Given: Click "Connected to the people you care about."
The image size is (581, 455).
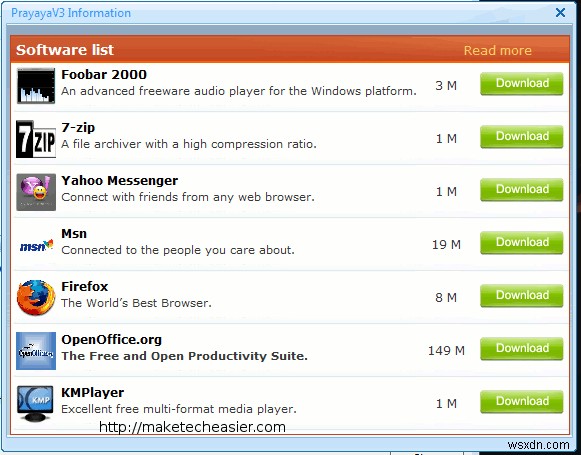Looking at the screenshot, I should [x=178, y=250].
